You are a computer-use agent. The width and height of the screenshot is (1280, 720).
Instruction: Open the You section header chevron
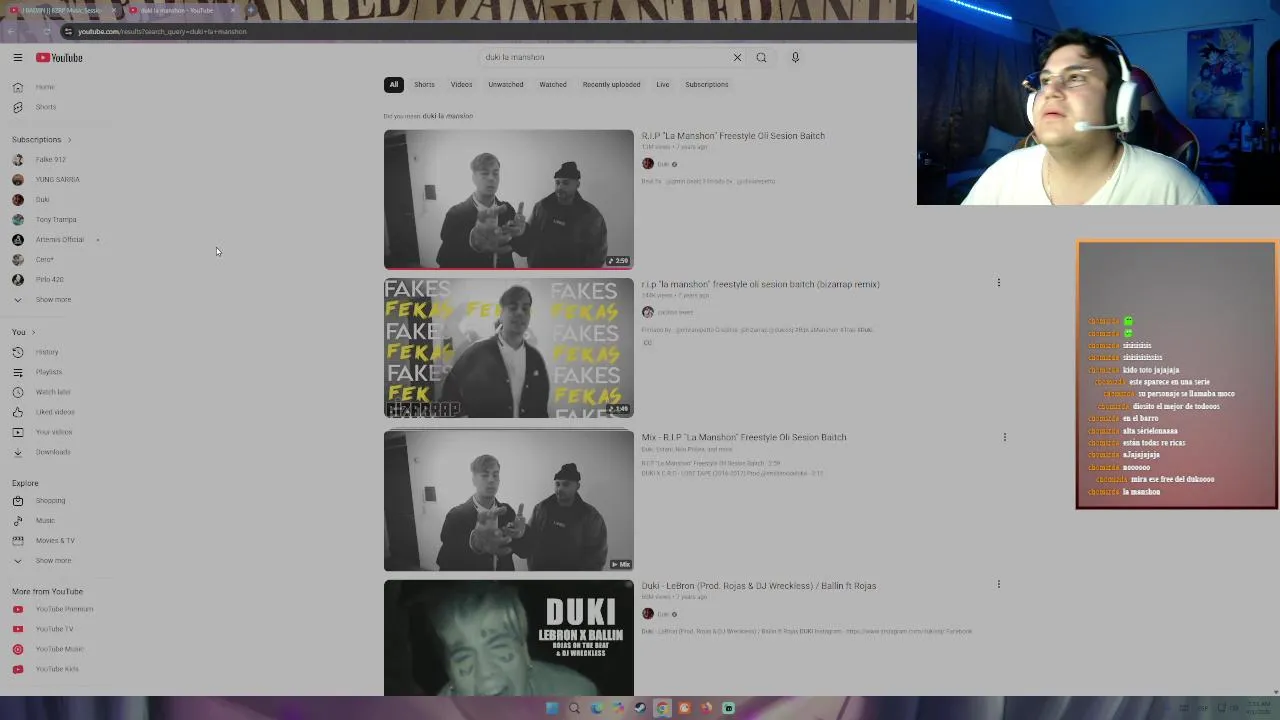point(33,332)
